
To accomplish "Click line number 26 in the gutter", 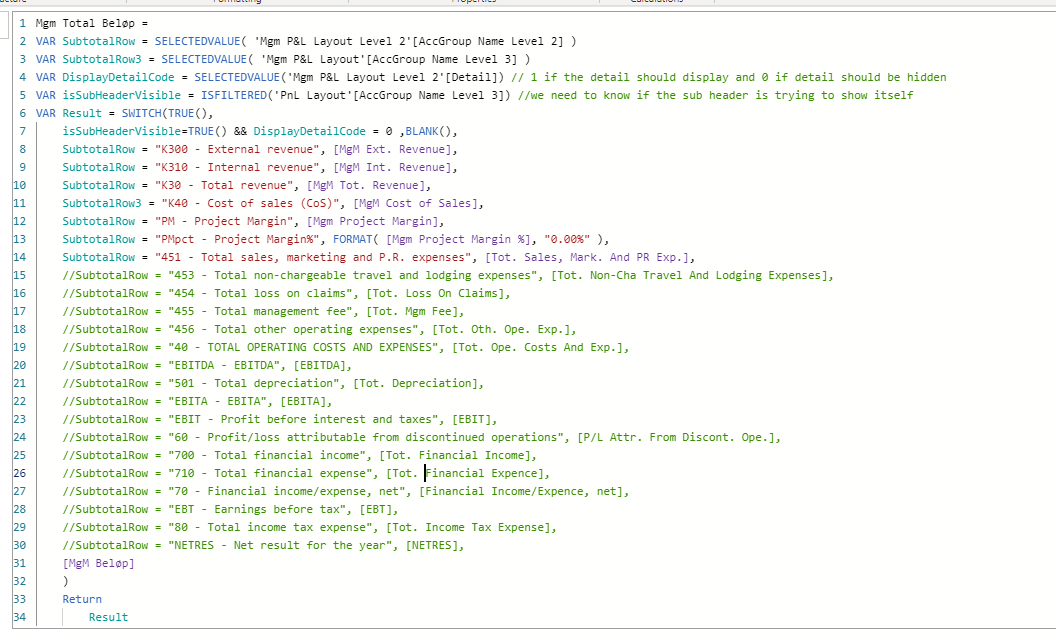I will pos(20,473).
